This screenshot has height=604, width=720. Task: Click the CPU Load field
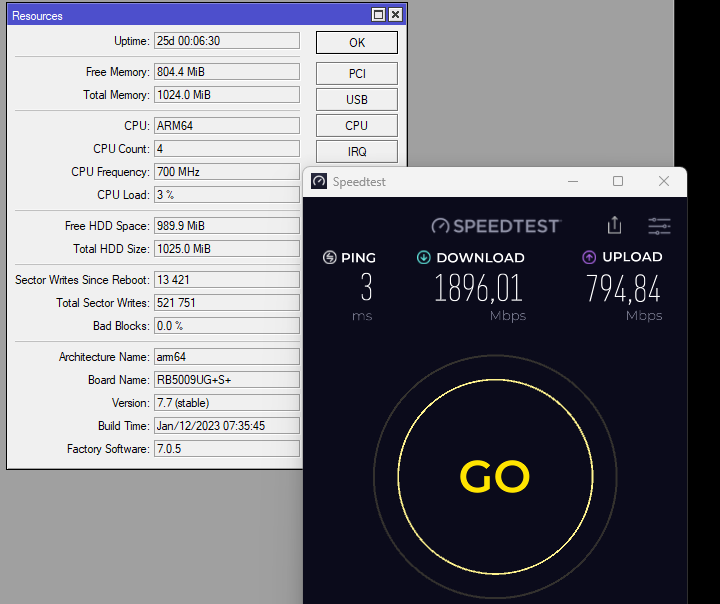coord(227,194)
